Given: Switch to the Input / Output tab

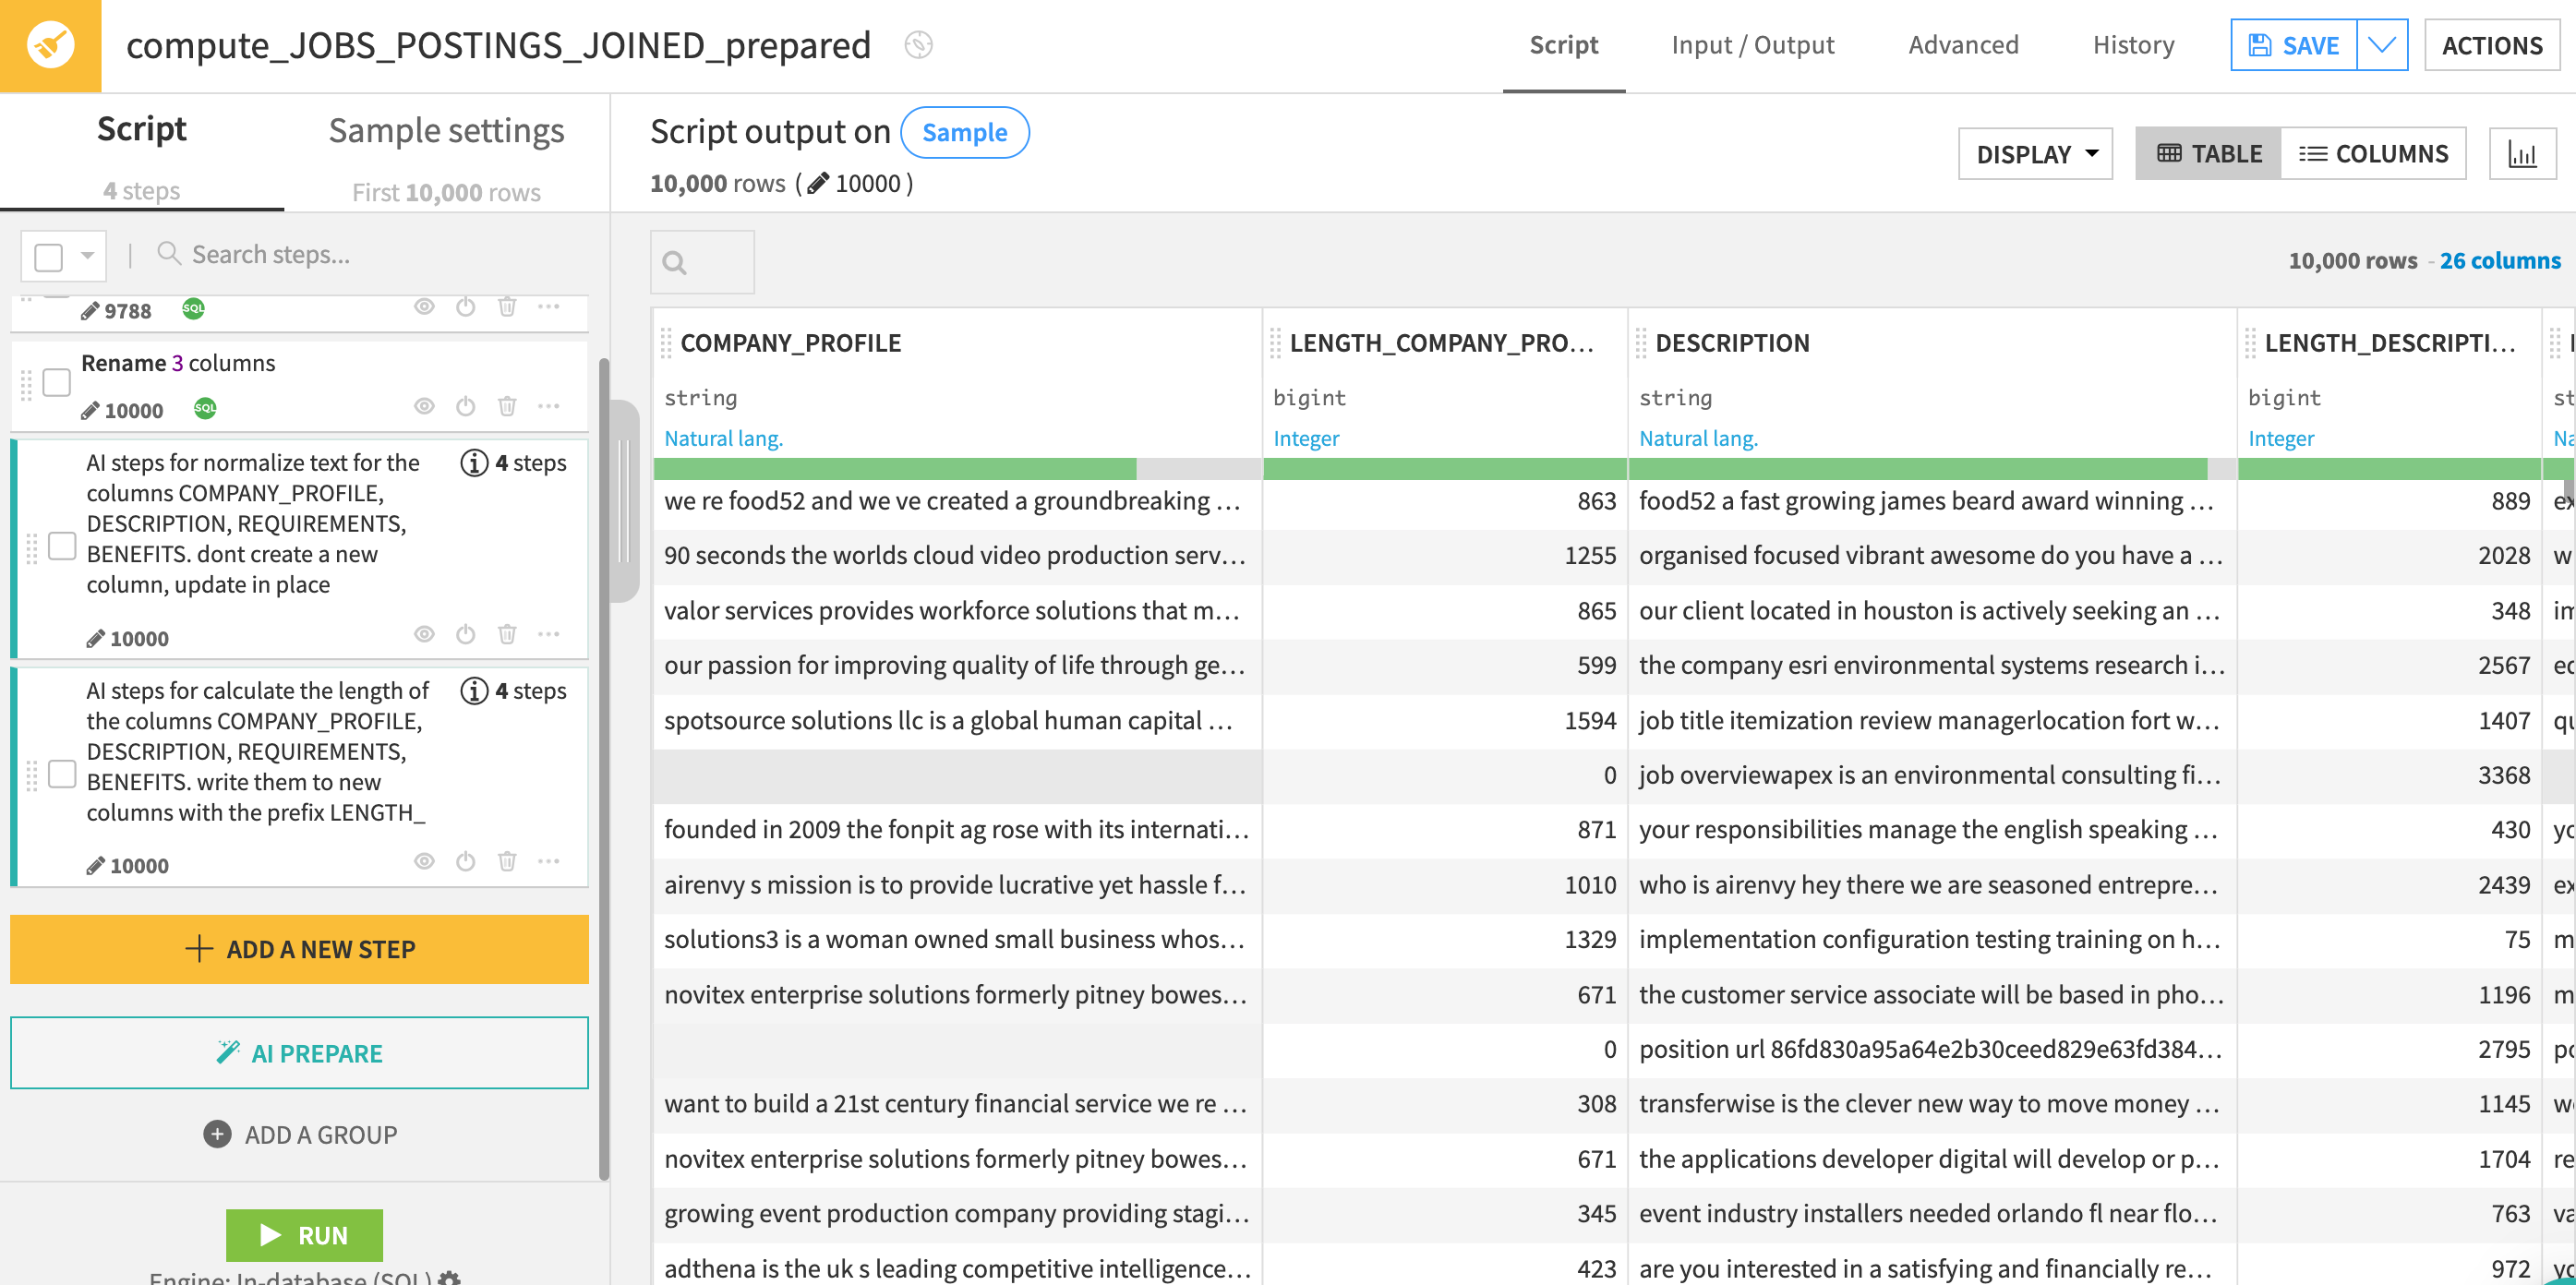Looking at the screenshot, I should pyautogui.click(x=1752, y=46).
